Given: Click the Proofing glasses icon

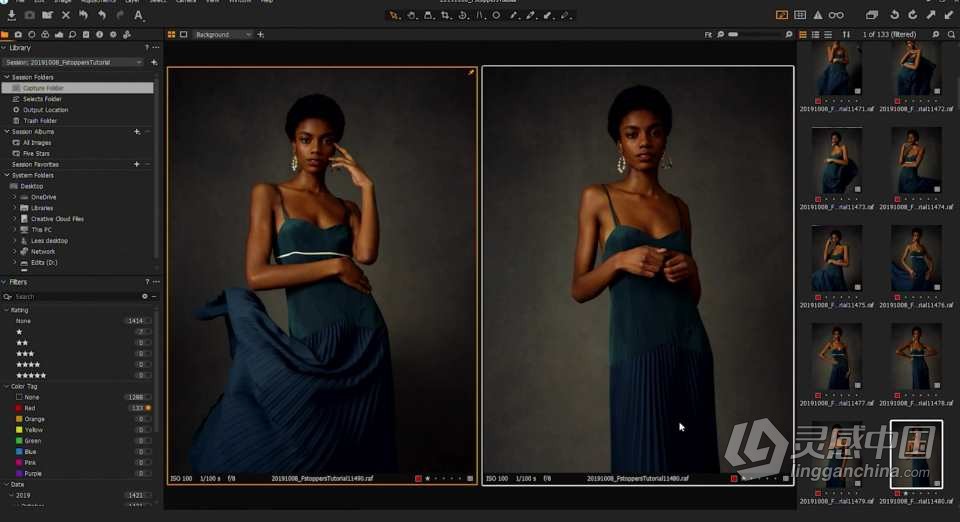Looking at the screenshot, I should click(836, 15).
